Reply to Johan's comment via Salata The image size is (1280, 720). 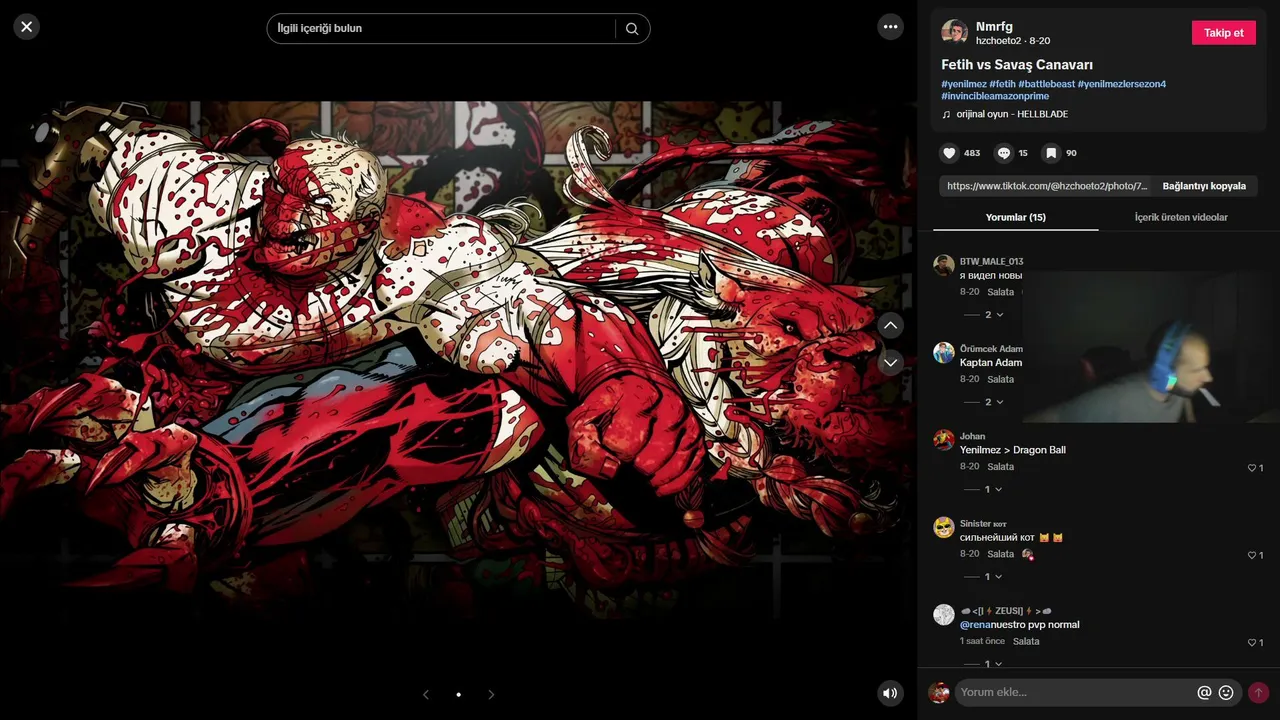[x=1000, y=467]
